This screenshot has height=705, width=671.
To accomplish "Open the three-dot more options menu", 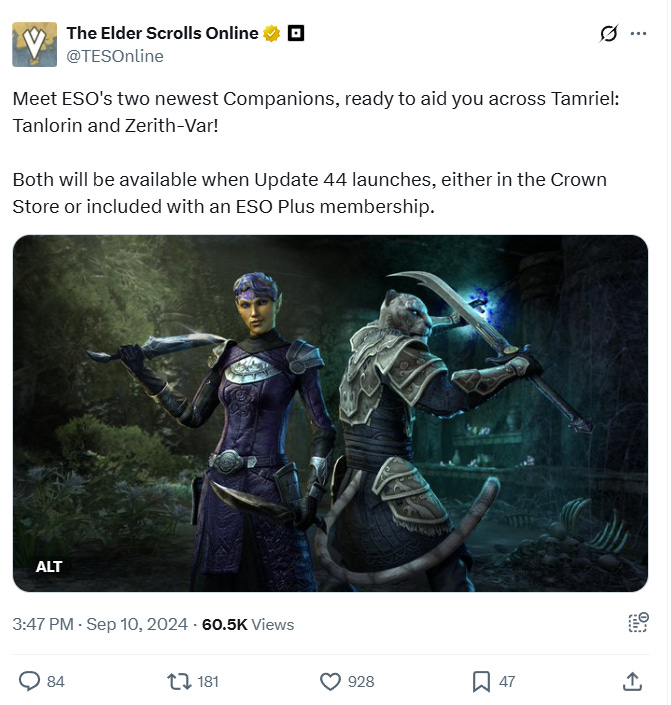I will point(639,33).
